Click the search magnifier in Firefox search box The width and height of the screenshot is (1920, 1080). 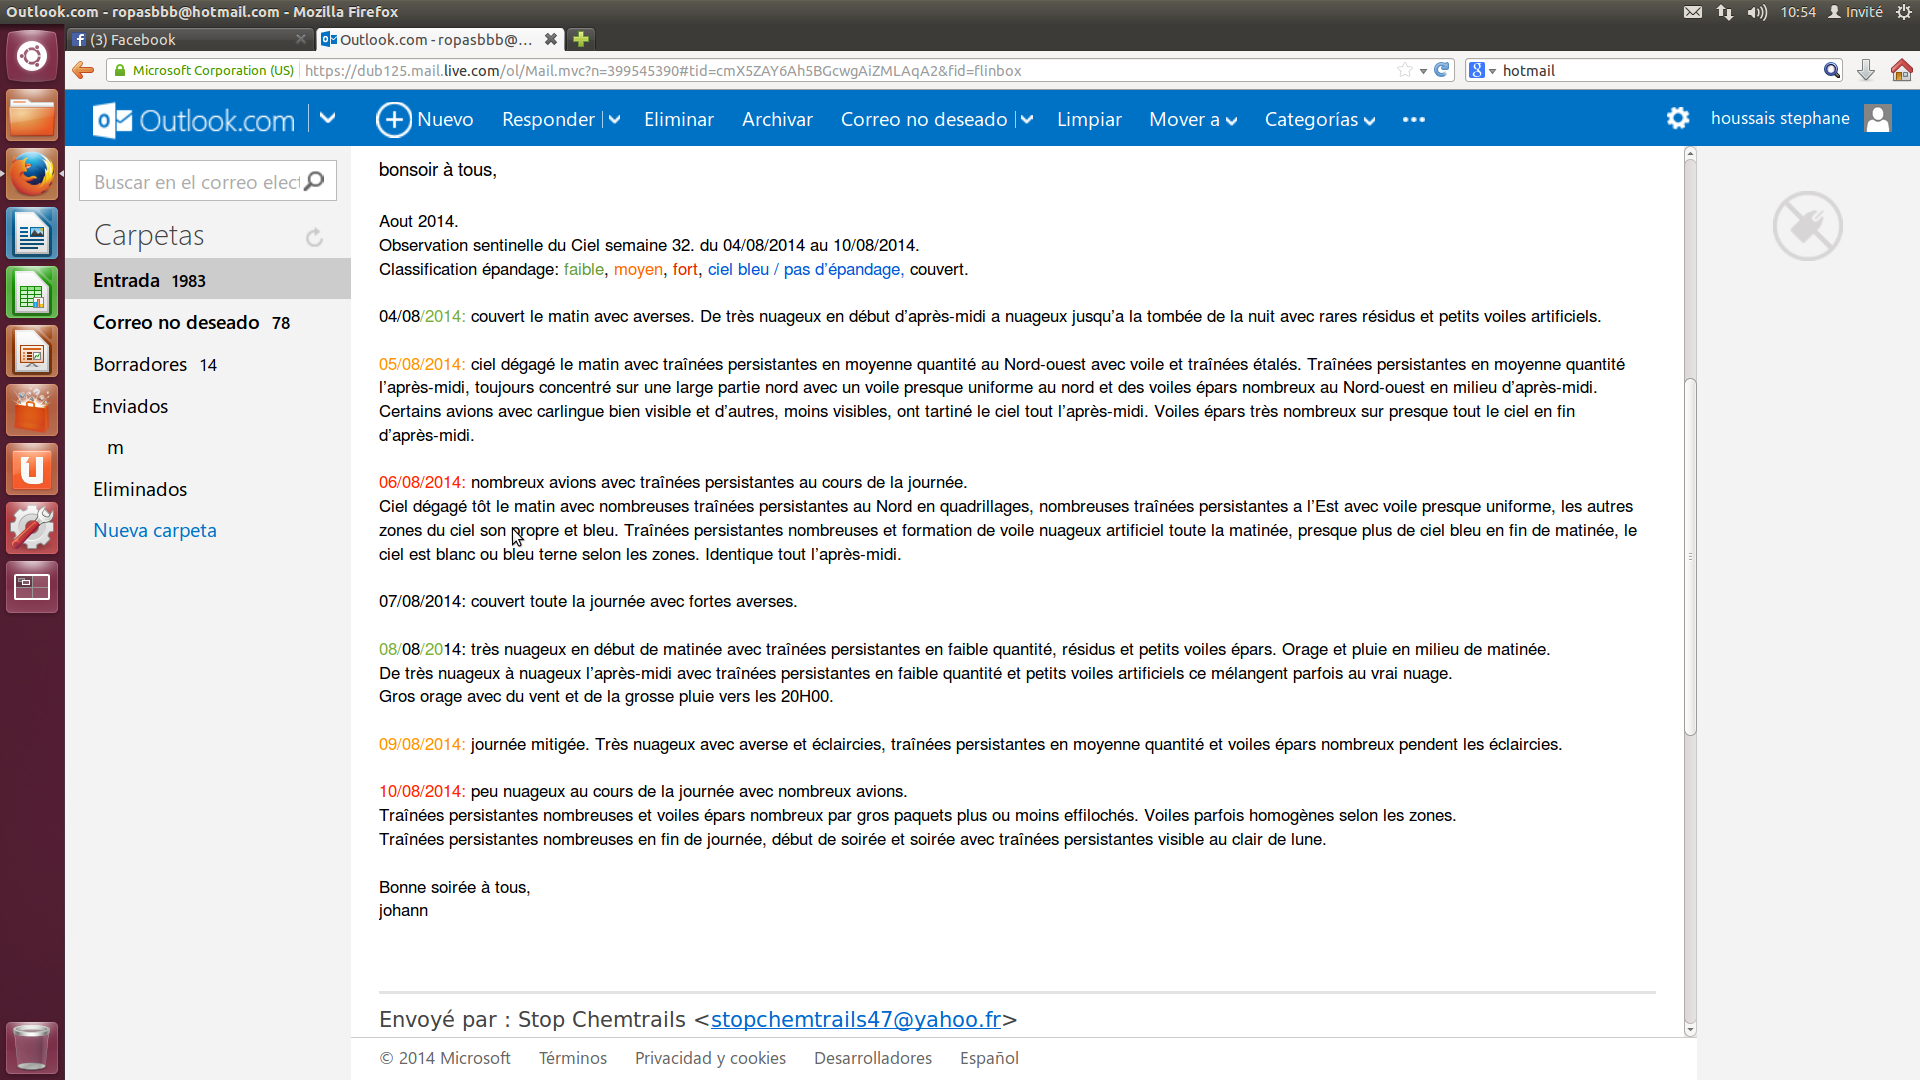pyautogui.click(x=1831, y=70)
